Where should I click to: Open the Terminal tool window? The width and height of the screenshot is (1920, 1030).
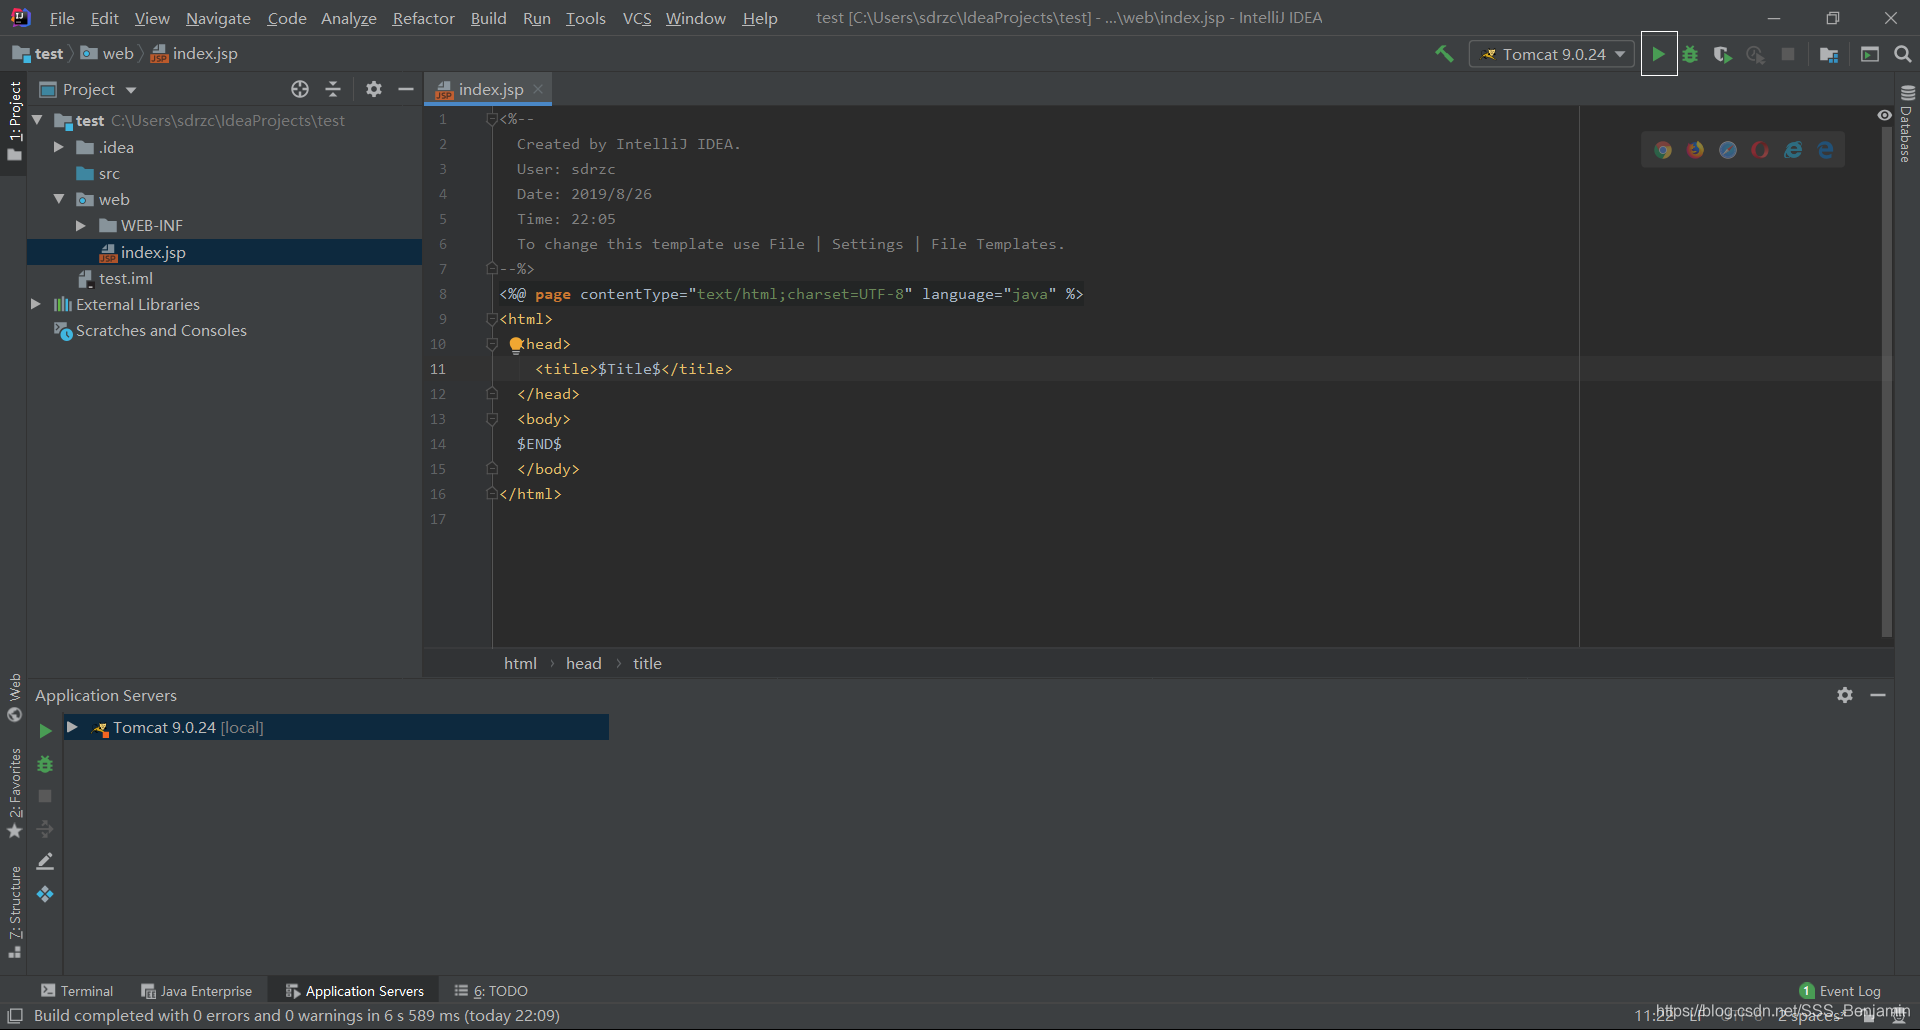(77, 991)
